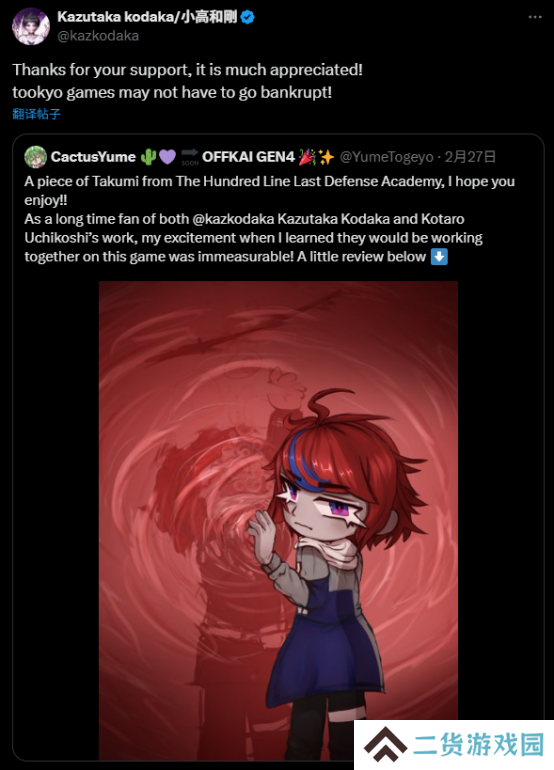Open CactusYume's small profile avatar
This screenshot has height=770, width=554.
pyautogui.click(x=35, y=157)
